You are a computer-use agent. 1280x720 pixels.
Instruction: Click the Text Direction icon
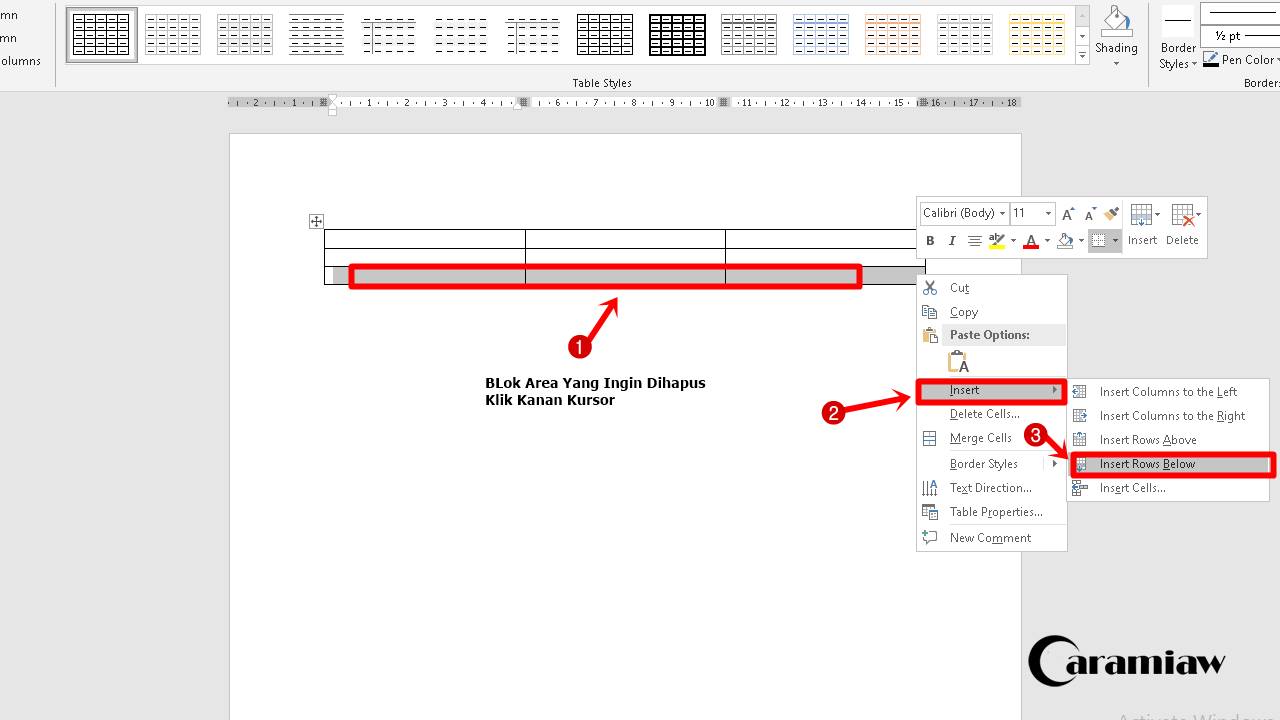(x=930, y=488)
